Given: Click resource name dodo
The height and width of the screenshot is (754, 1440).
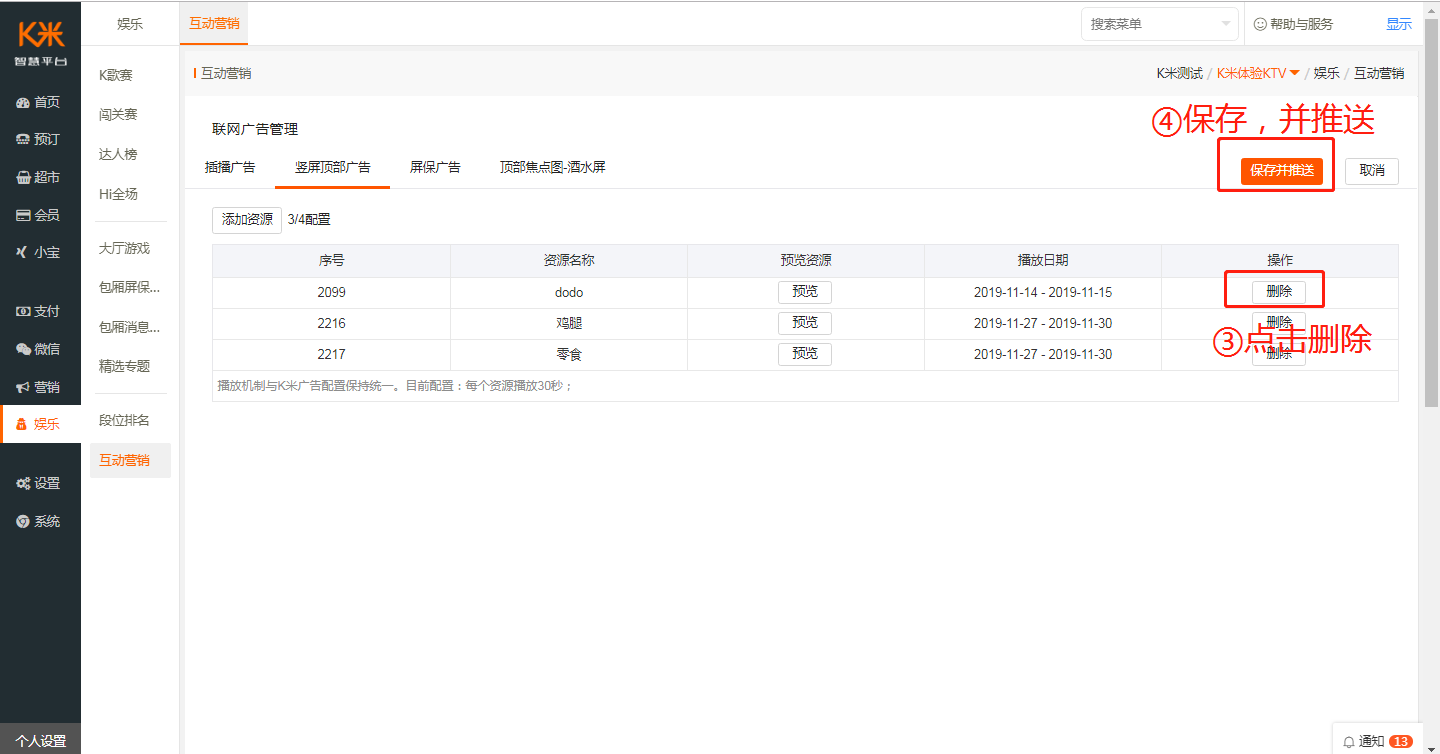Looking at the screenshot, I should [x=569, y=293].
